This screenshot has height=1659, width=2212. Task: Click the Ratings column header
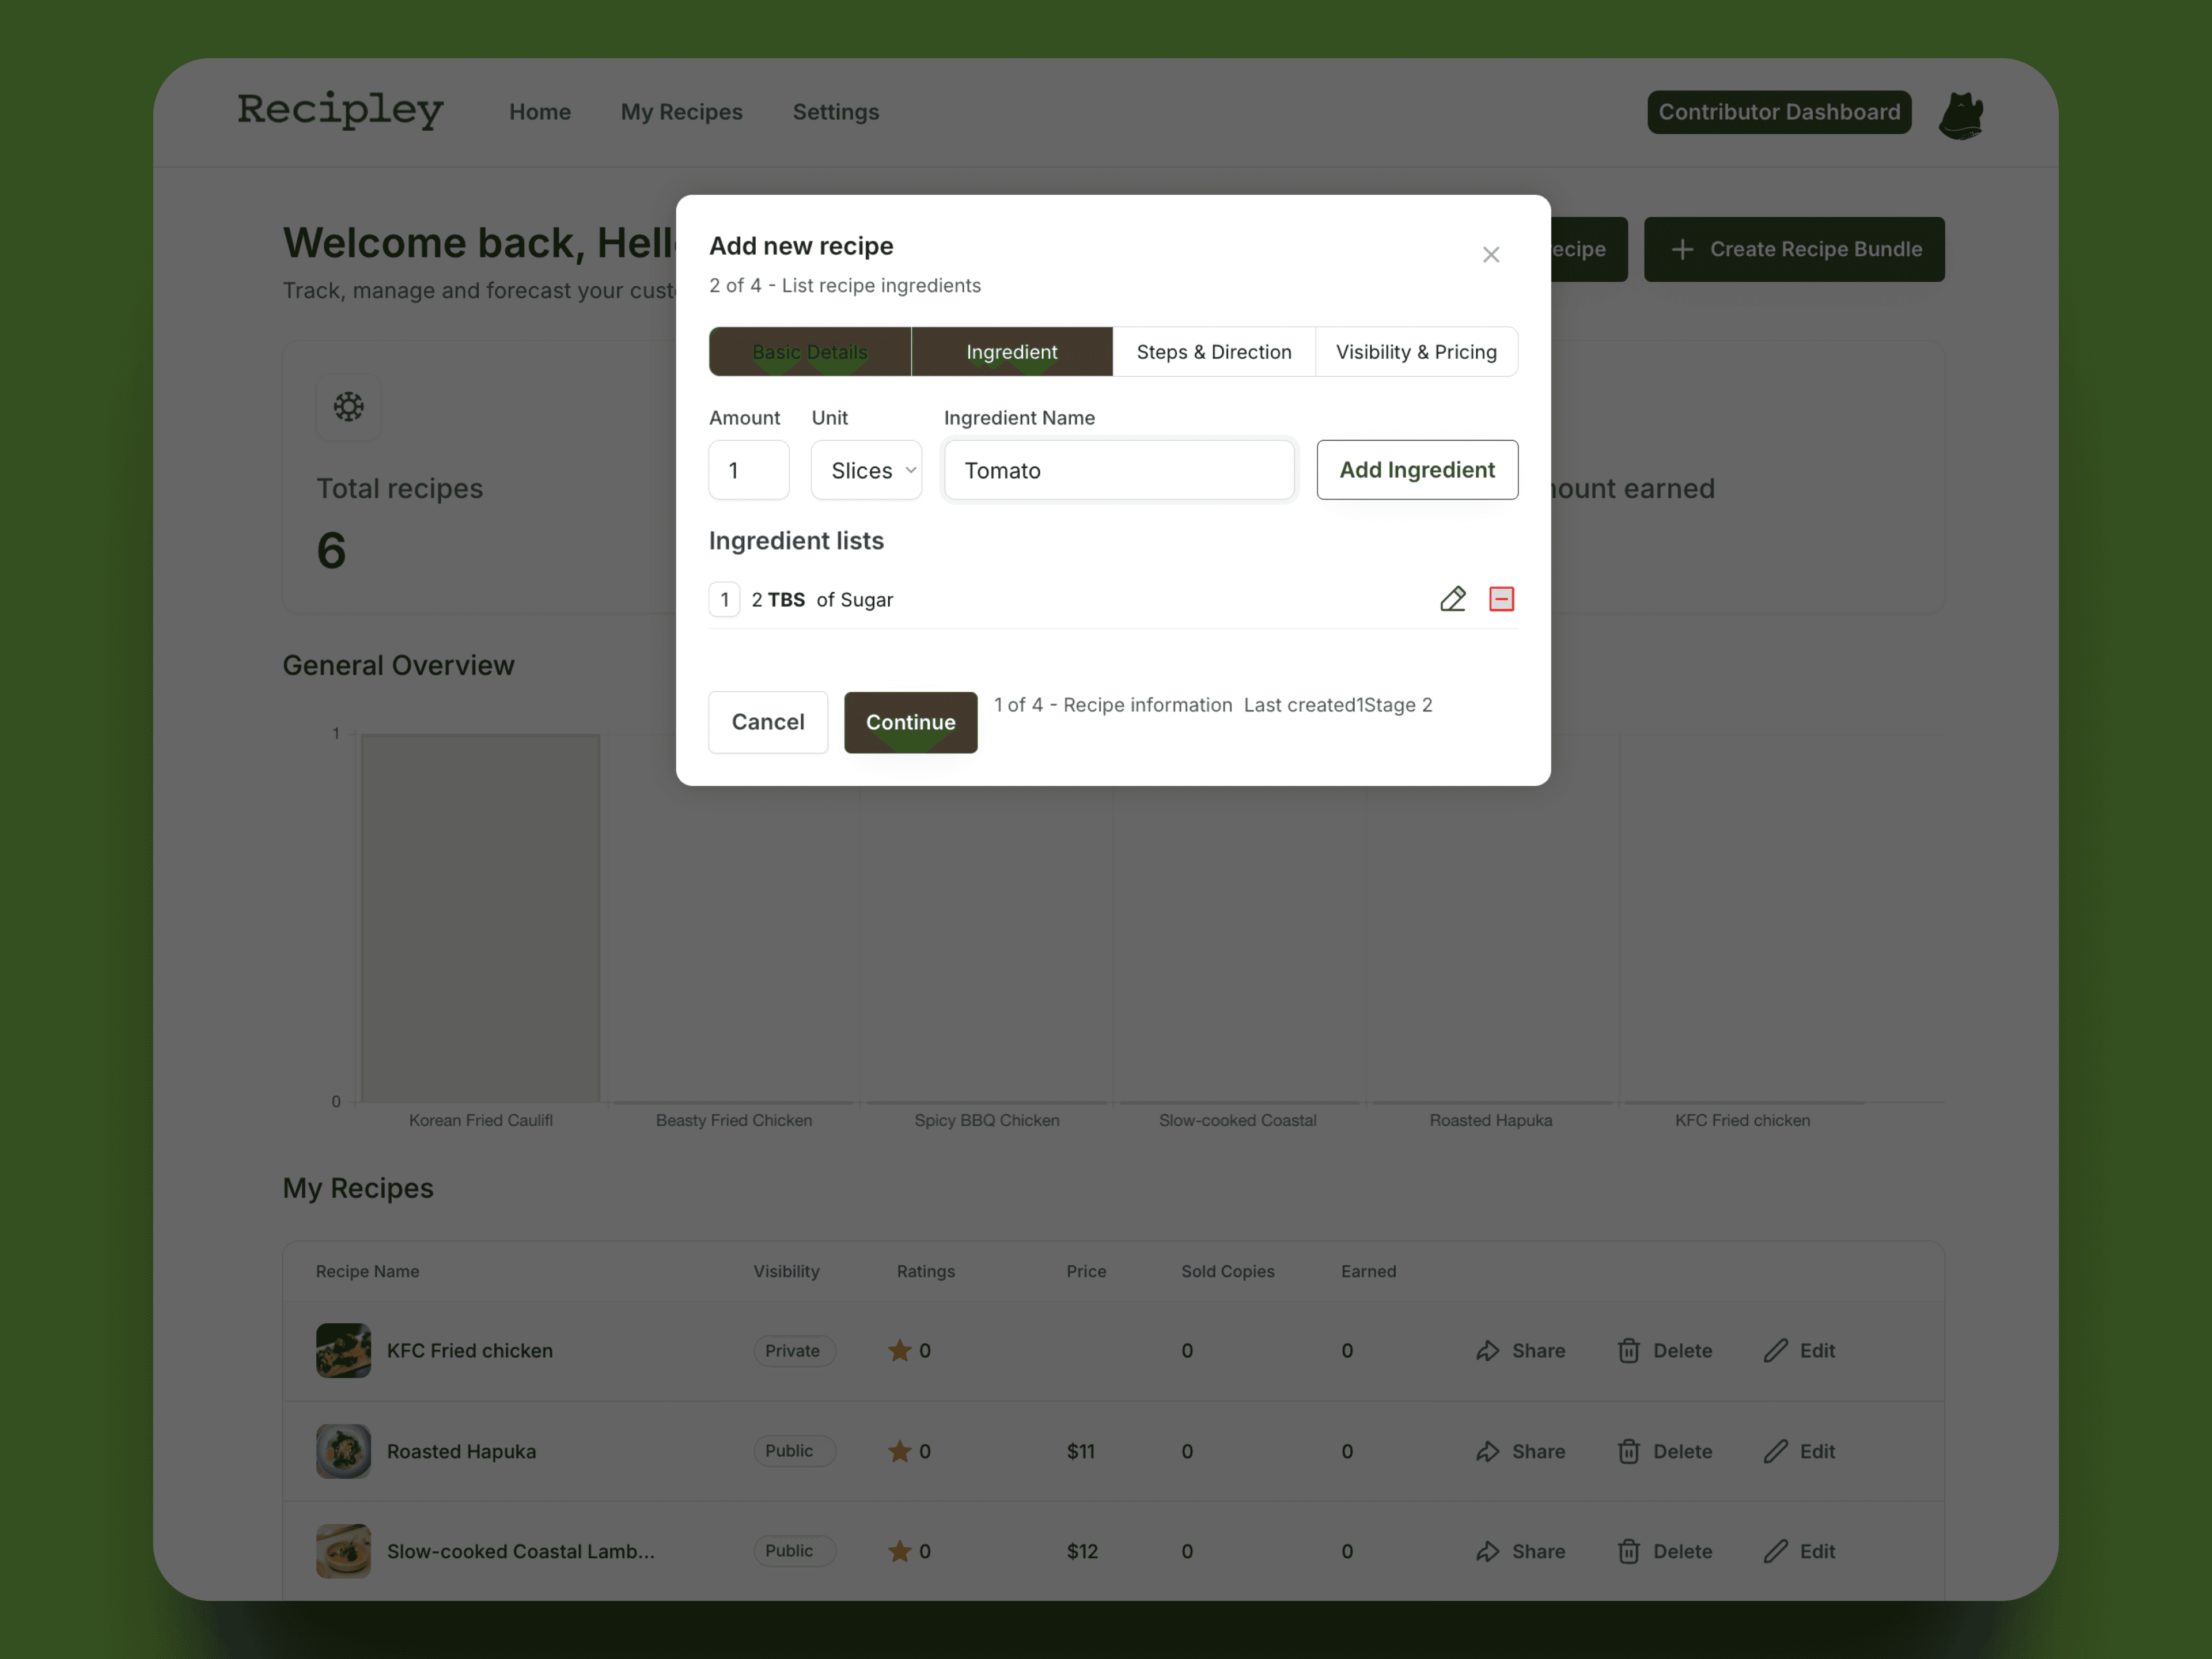coord(926,1271)
